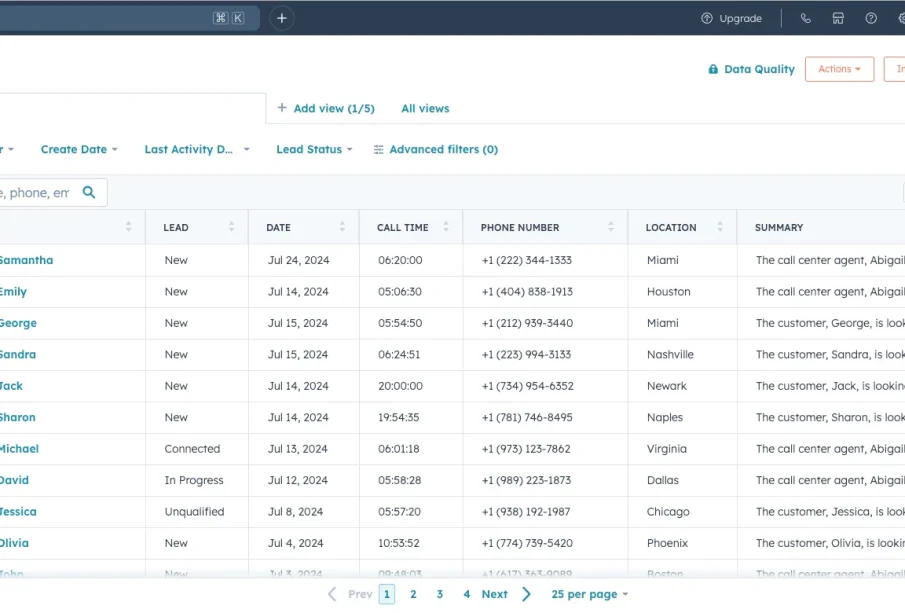Click the help question mark icon
Image resolution: width=905 pixels, height=613 pixels.
pos(871,18)
